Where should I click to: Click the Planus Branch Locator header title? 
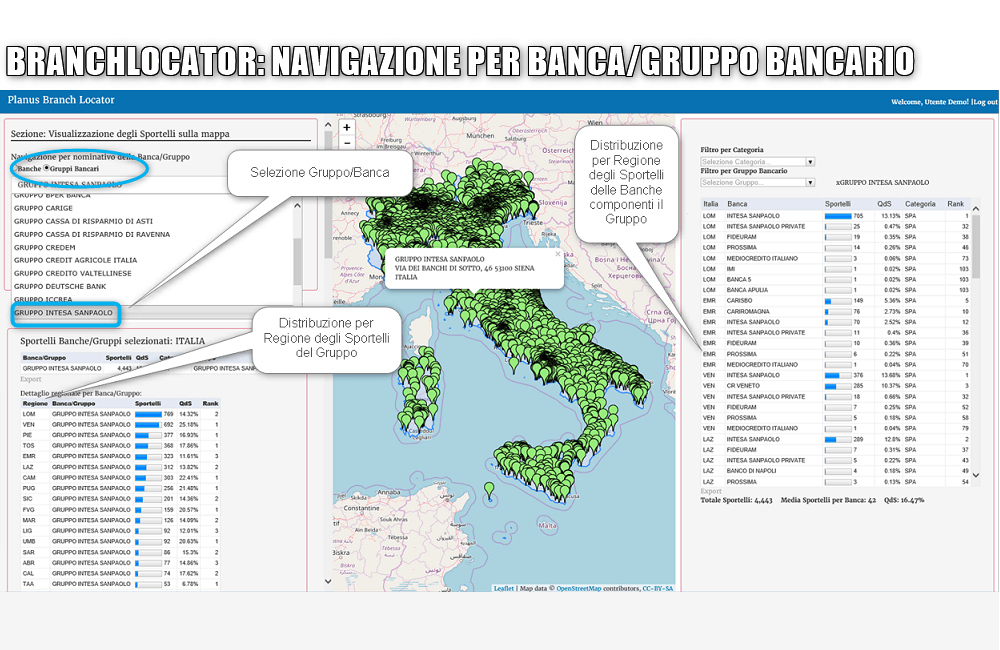[x=61, y=100]
